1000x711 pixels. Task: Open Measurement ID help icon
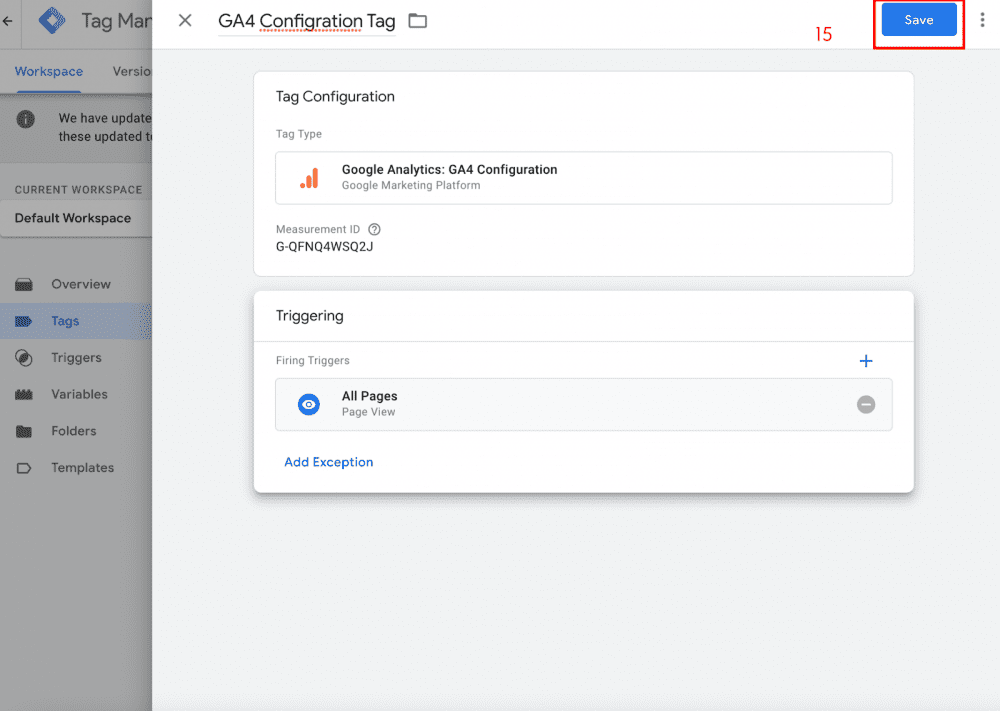click(x=374, y=230)
